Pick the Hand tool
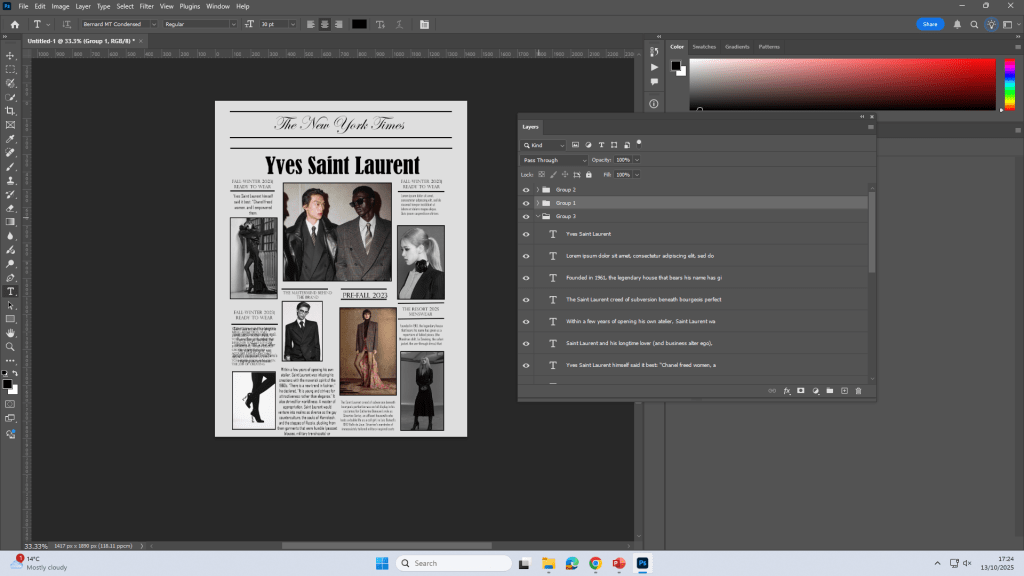The image size is (1024, 576). [11, 333]
